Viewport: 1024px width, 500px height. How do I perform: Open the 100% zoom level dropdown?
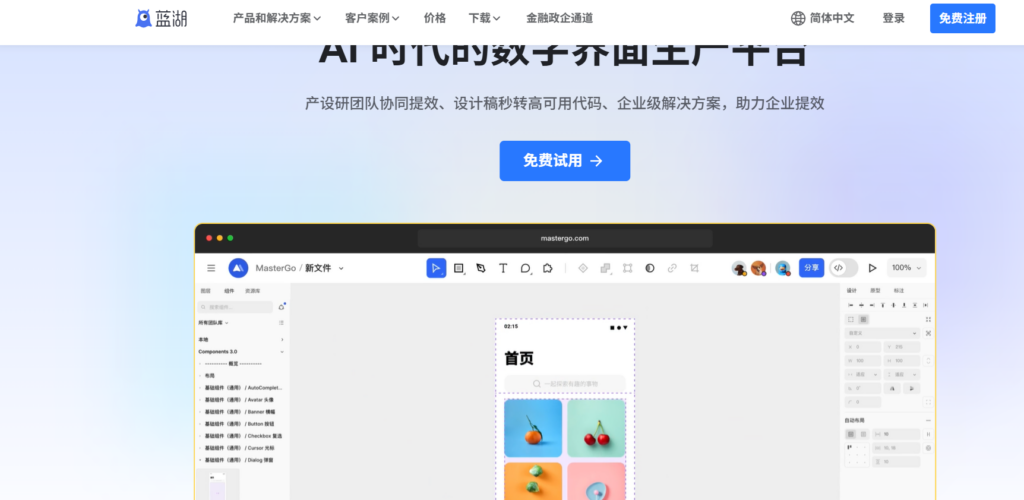click(907, 268)
